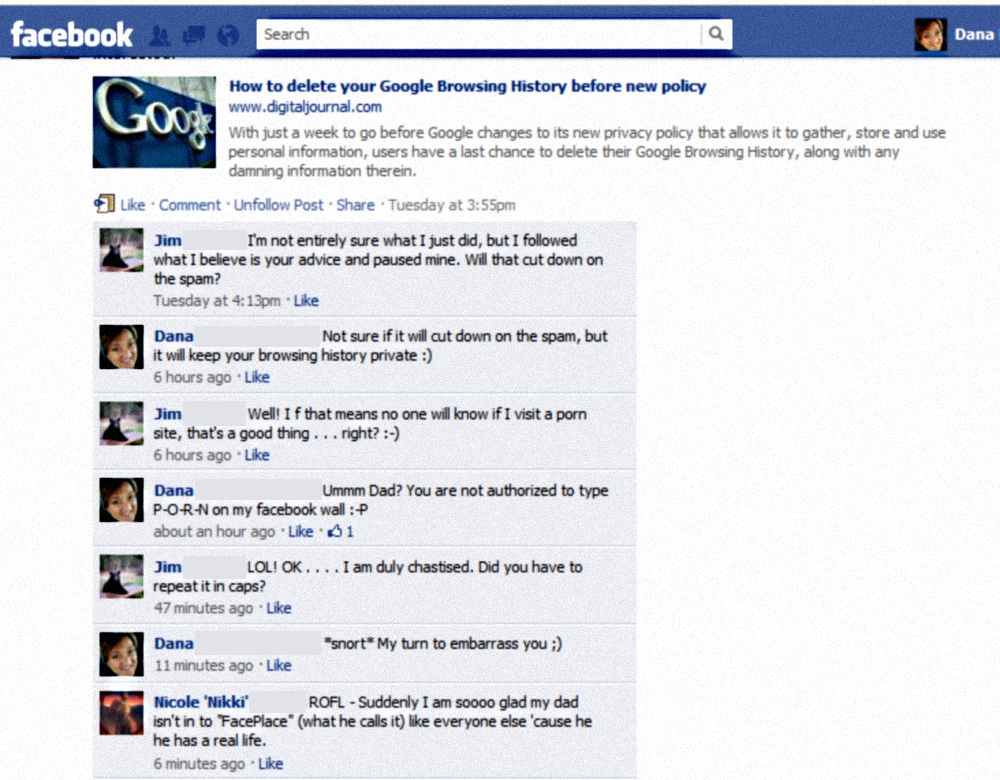Like the shared Google post
The height and width of the screenshot is (780, 1000).
(133, 205)
